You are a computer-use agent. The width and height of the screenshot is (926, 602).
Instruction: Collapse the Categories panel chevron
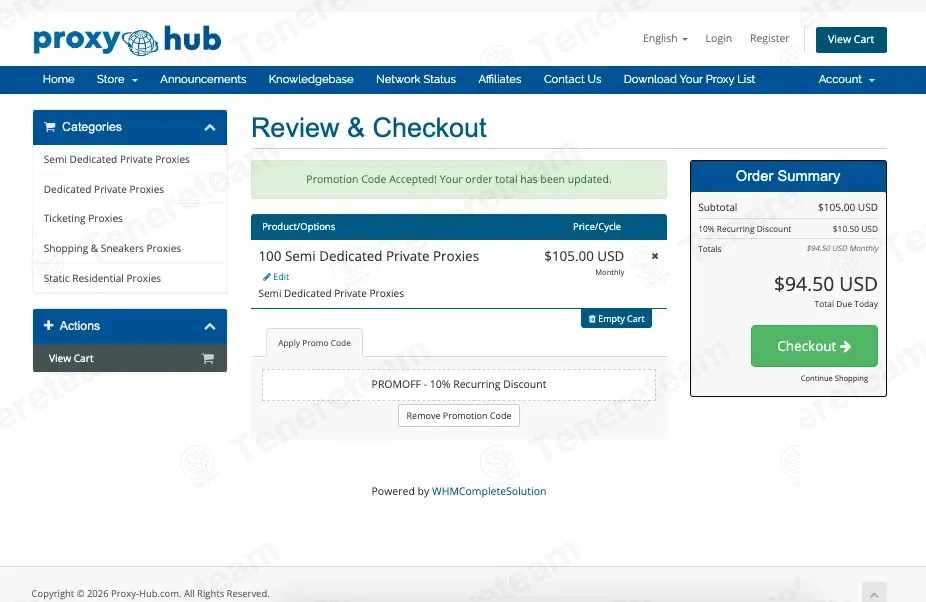click(x=210, y=127)
